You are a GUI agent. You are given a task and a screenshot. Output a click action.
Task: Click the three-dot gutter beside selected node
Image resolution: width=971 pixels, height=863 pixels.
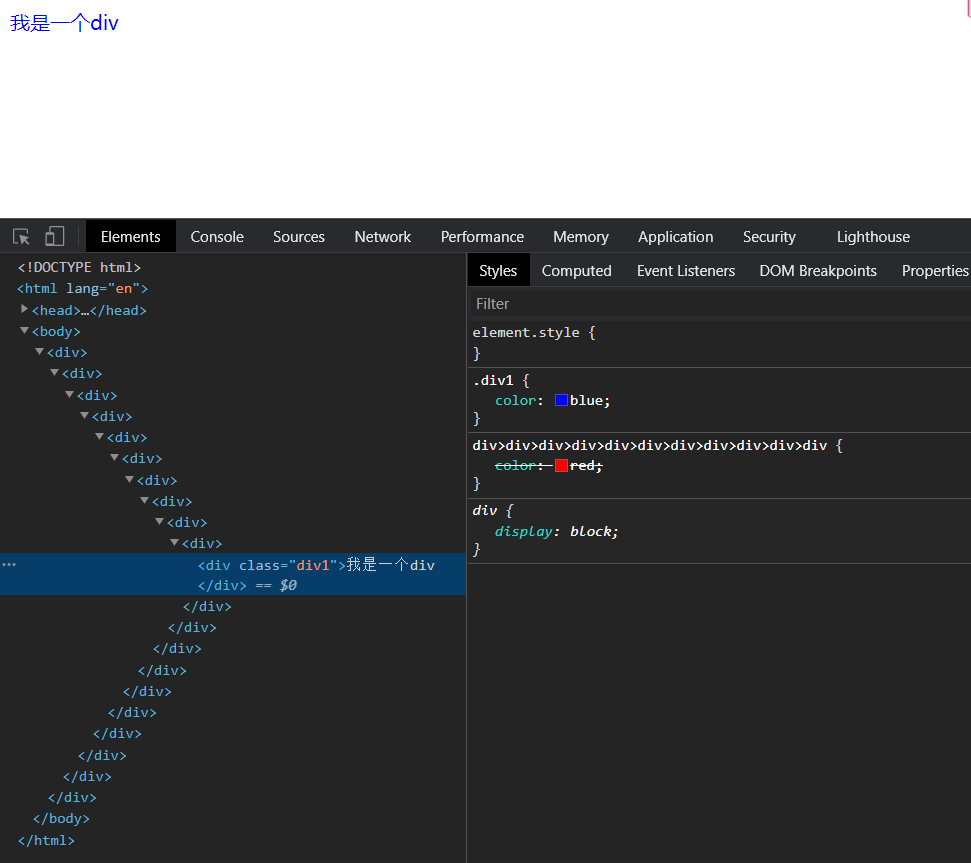coord(9,565)
